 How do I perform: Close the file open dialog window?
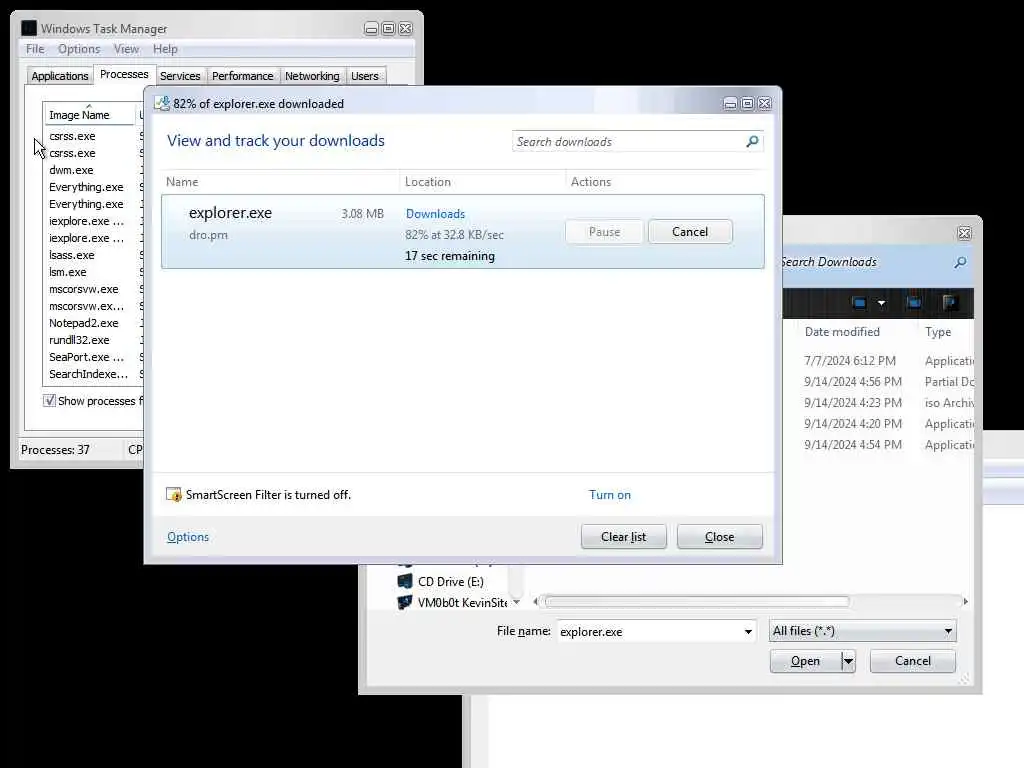pos(964,233)
